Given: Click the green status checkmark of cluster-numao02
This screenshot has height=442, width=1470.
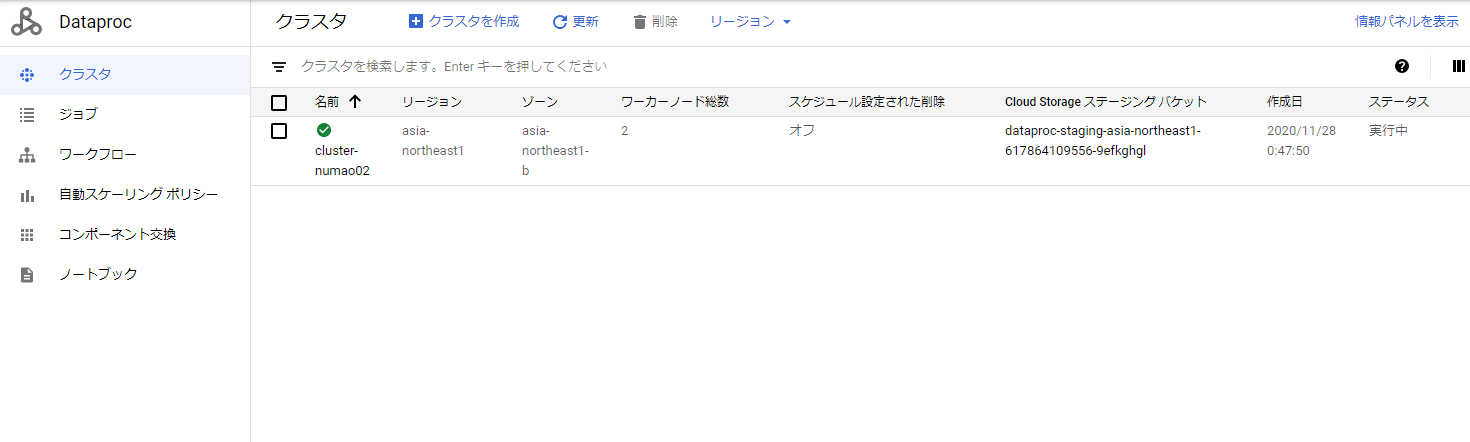Looking at the screenshot, I should [324, 131].
